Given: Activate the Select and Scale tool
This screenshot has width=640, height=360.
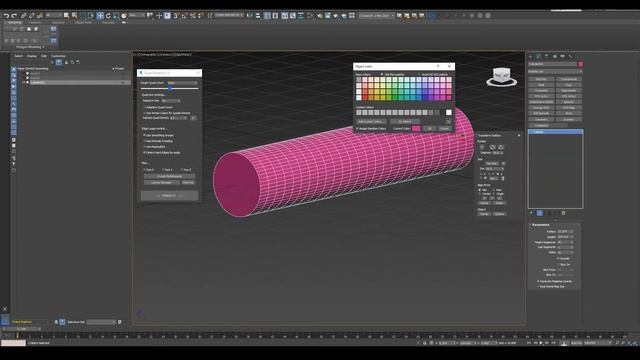Looking at the screenshot, I should (x=116, y=16).
